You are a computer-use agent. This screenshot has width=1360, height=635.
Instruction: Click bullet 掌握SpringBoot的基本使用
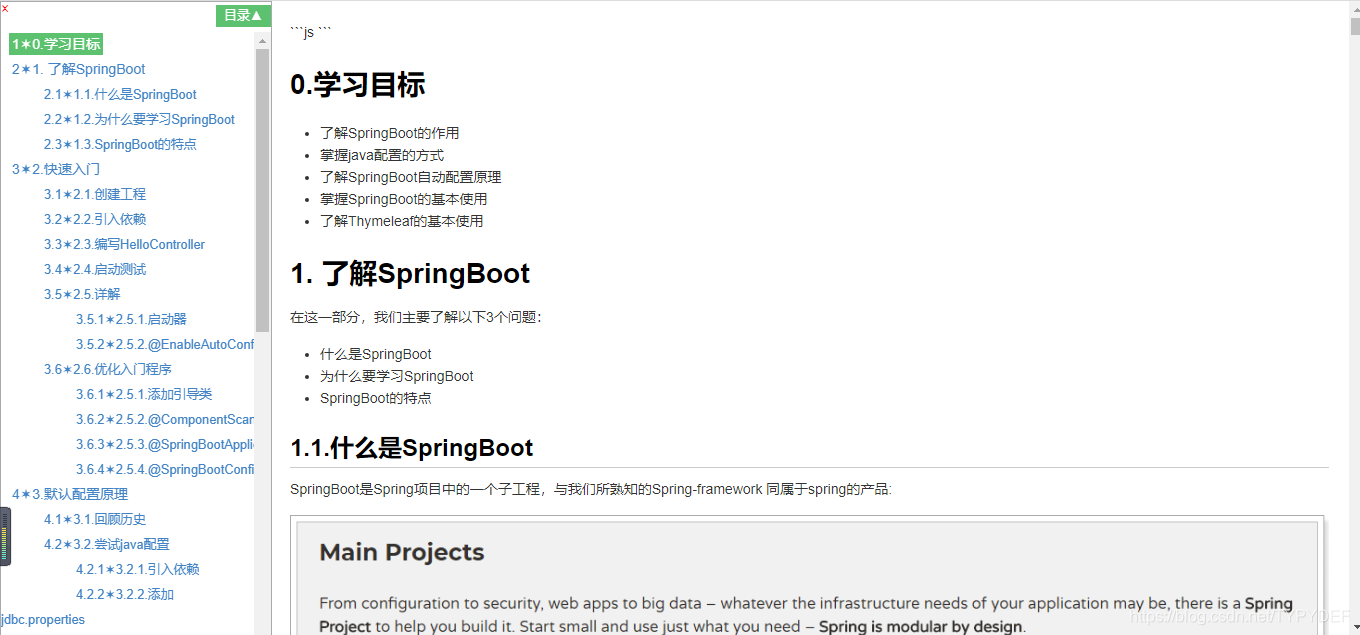404,199
